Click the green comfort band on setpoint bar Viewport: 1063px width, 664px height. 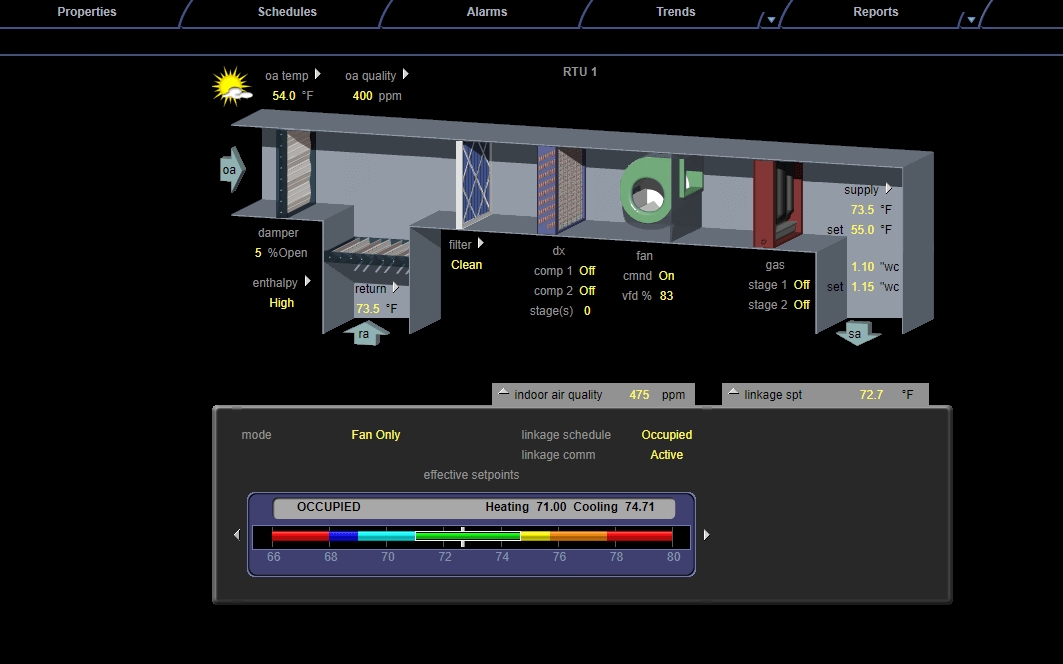pyautogui.click(x=468, y=536)
